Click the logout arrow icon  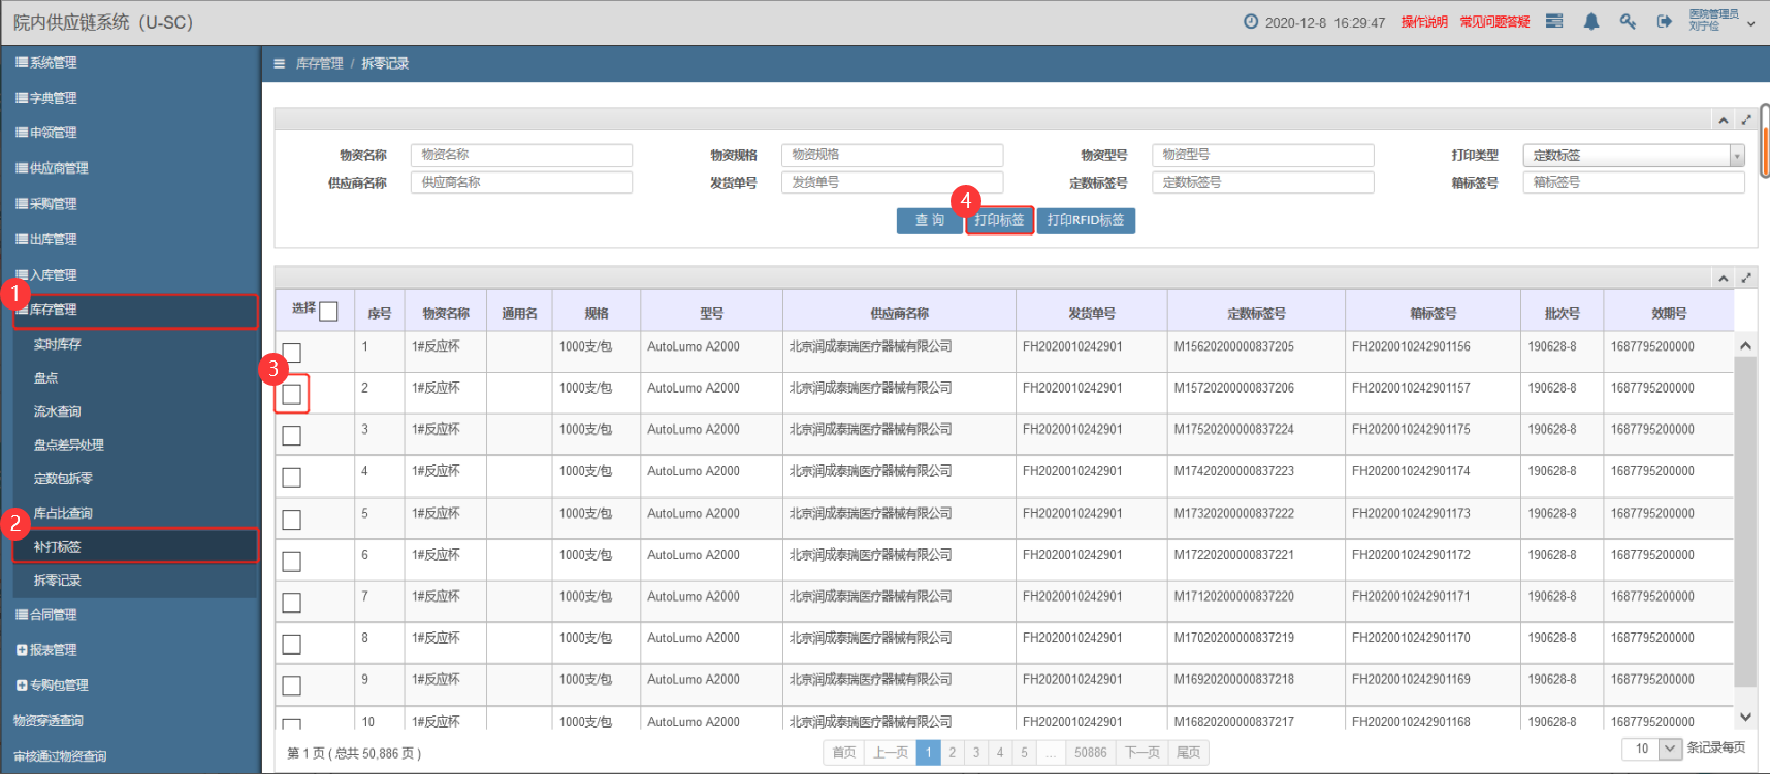[x=1664, y=21]
